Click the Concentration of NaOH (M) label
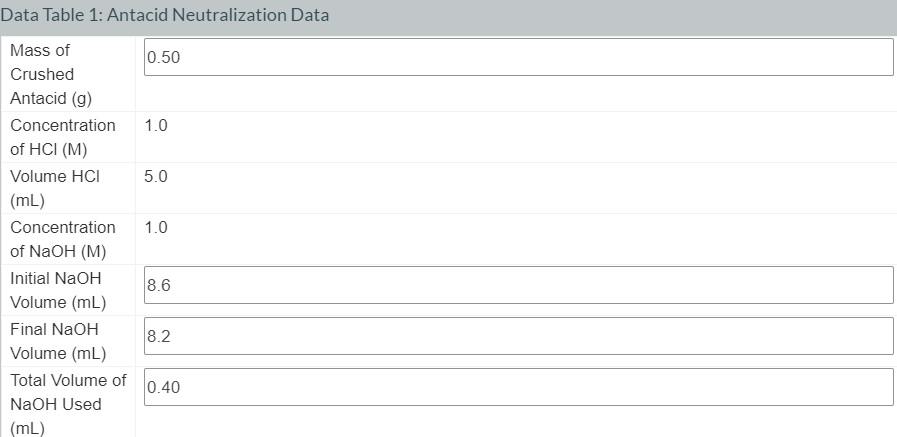This screenshot has height=437, width=897. pos(63,239)
